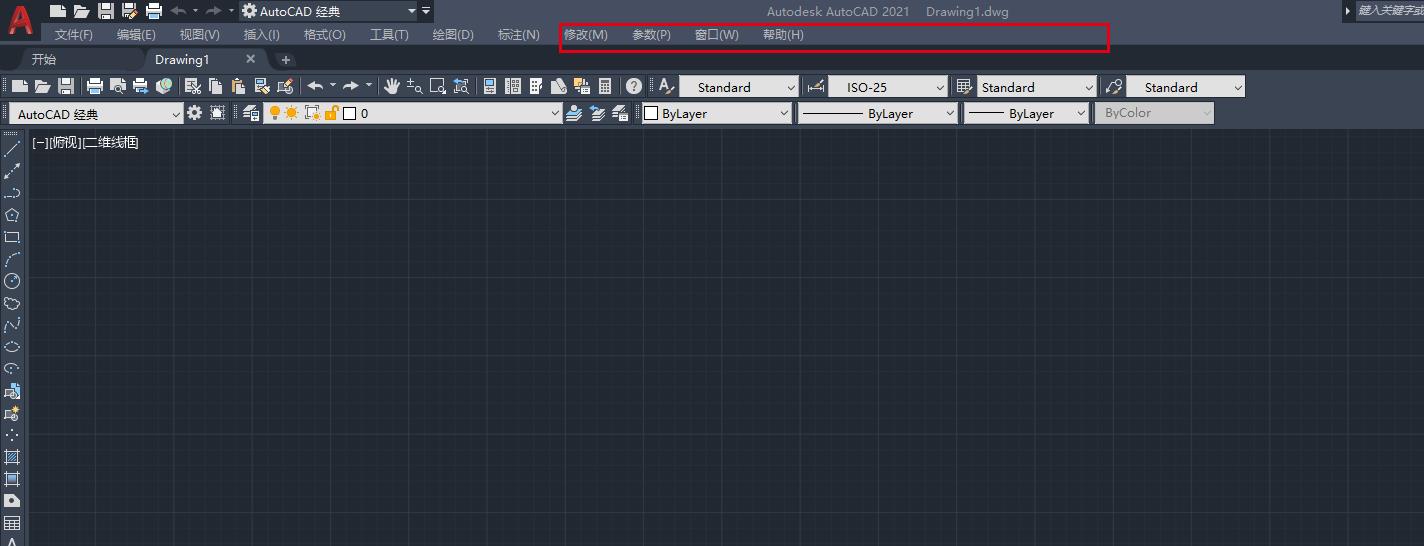
Task: Click the [二维线框] visual style label
Action: 110,143
